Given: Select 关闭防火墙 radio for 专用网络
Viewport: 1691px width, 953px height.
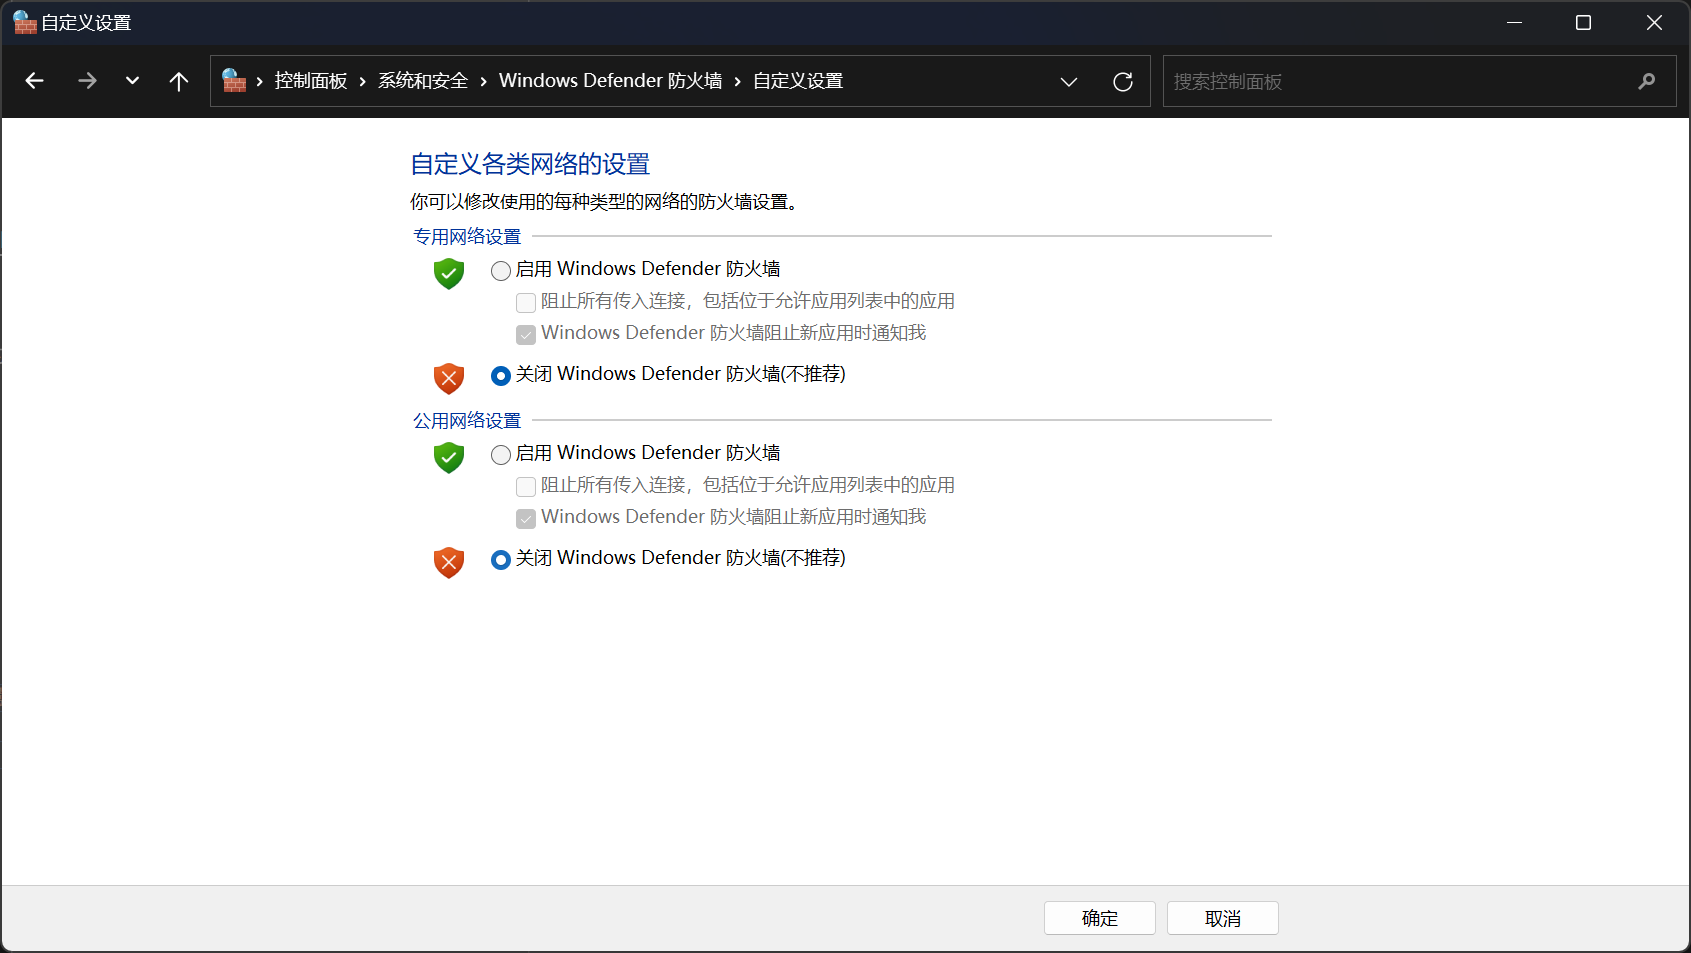Looking at the screenshot, I should (x=501, y=376).
